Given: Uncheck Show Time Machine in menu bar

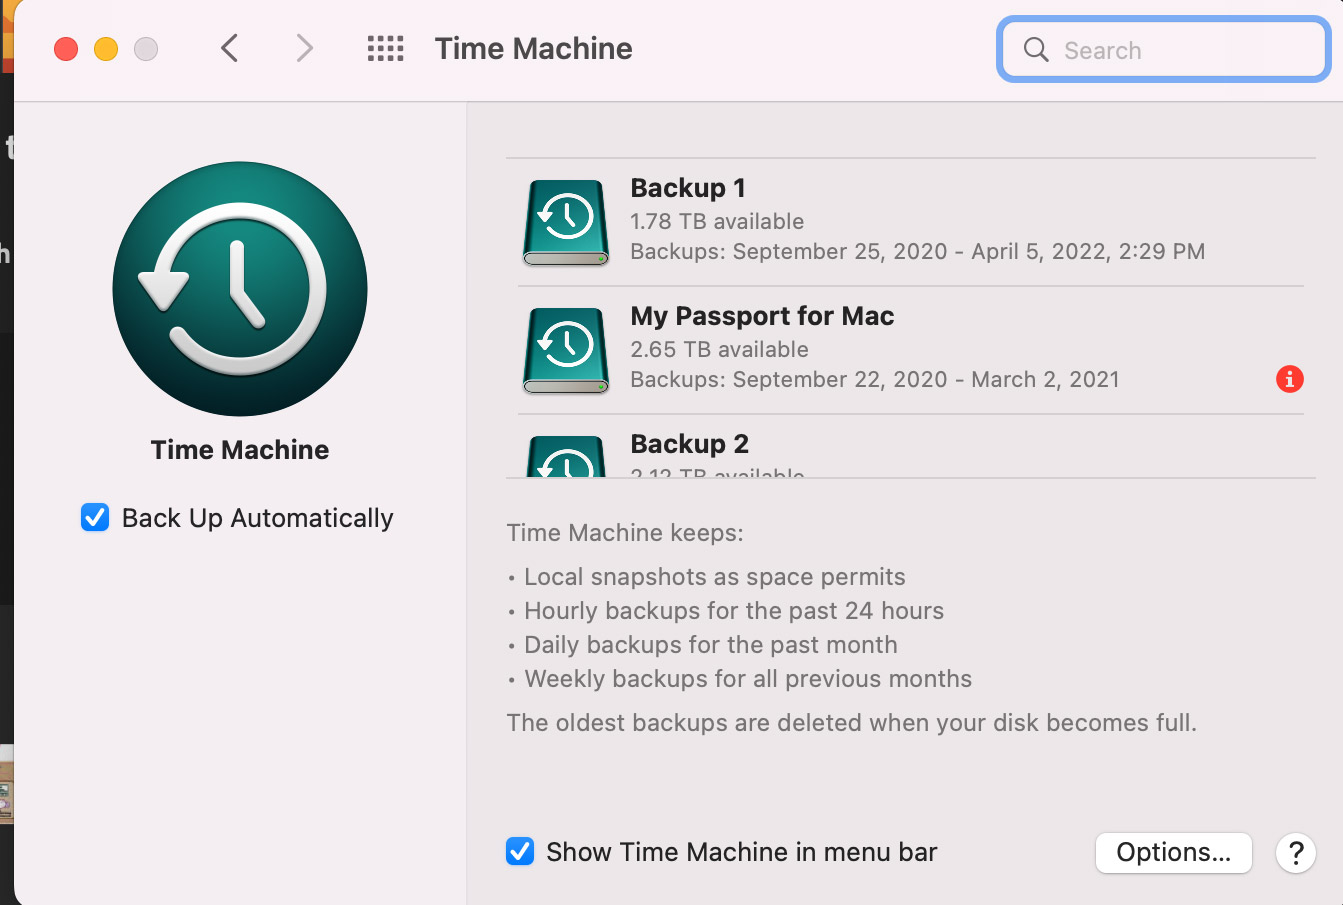Looking at the screenshot, I should point(520,852).
